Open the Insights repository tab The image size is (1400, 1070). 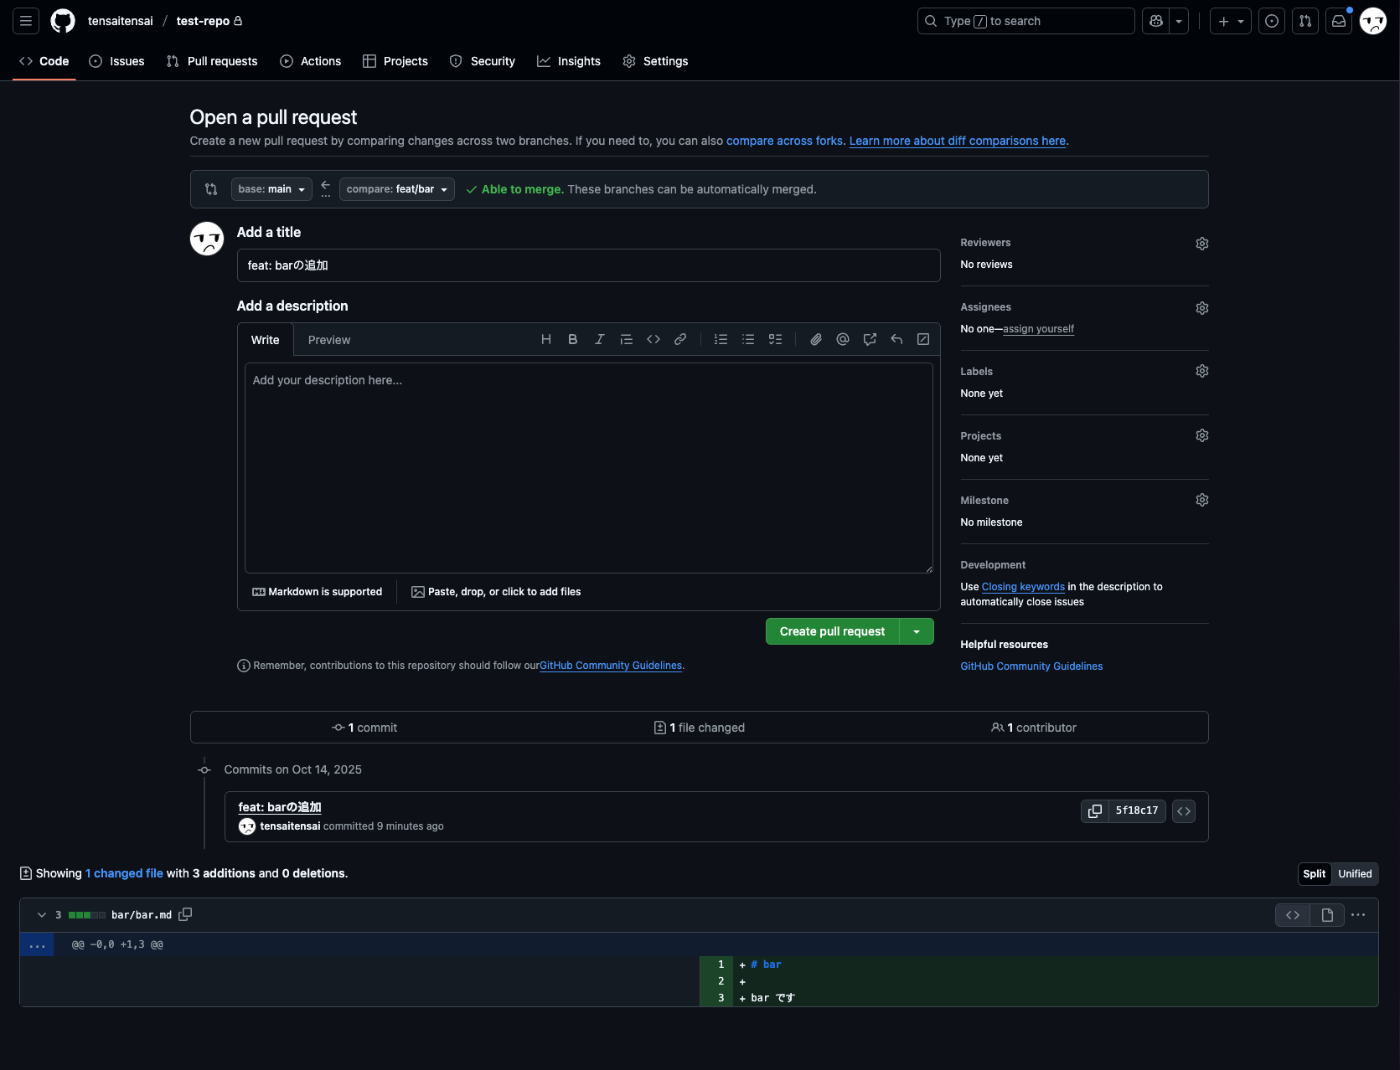pyautogui.click(x=569, y=61)
